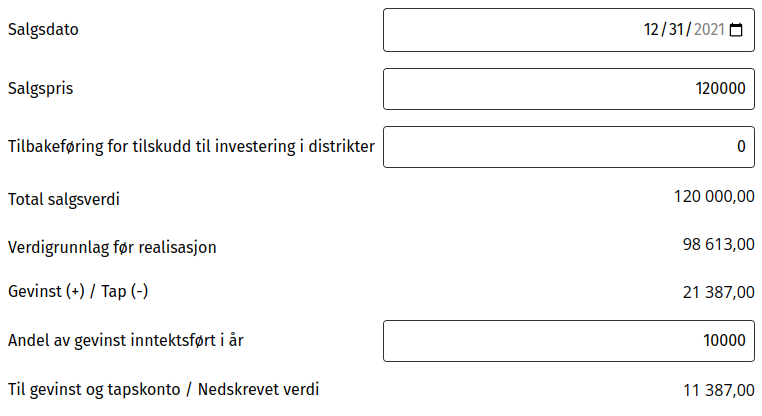Open the calendar picker in Salgsdato field
Viewport: 762px width, 416px height.
[737, 30]
